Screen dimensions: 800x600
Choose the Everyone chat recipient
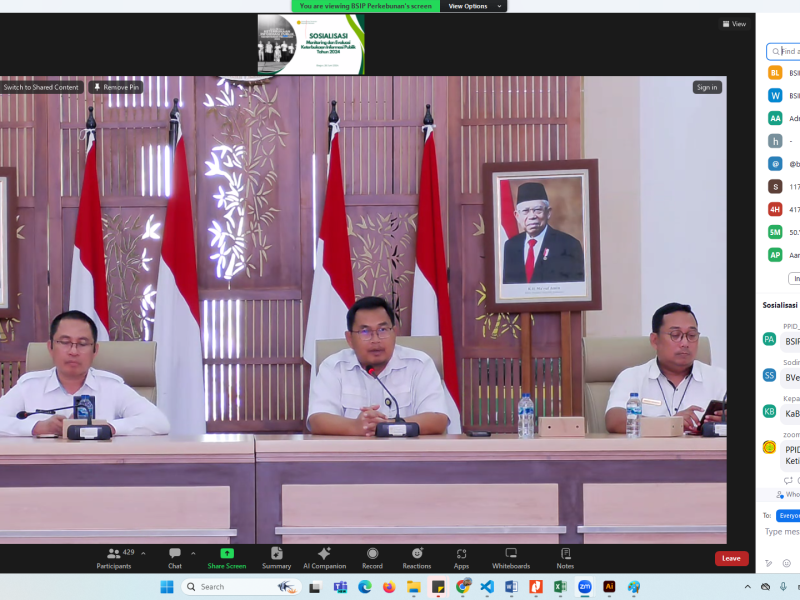tap(788, 515)
